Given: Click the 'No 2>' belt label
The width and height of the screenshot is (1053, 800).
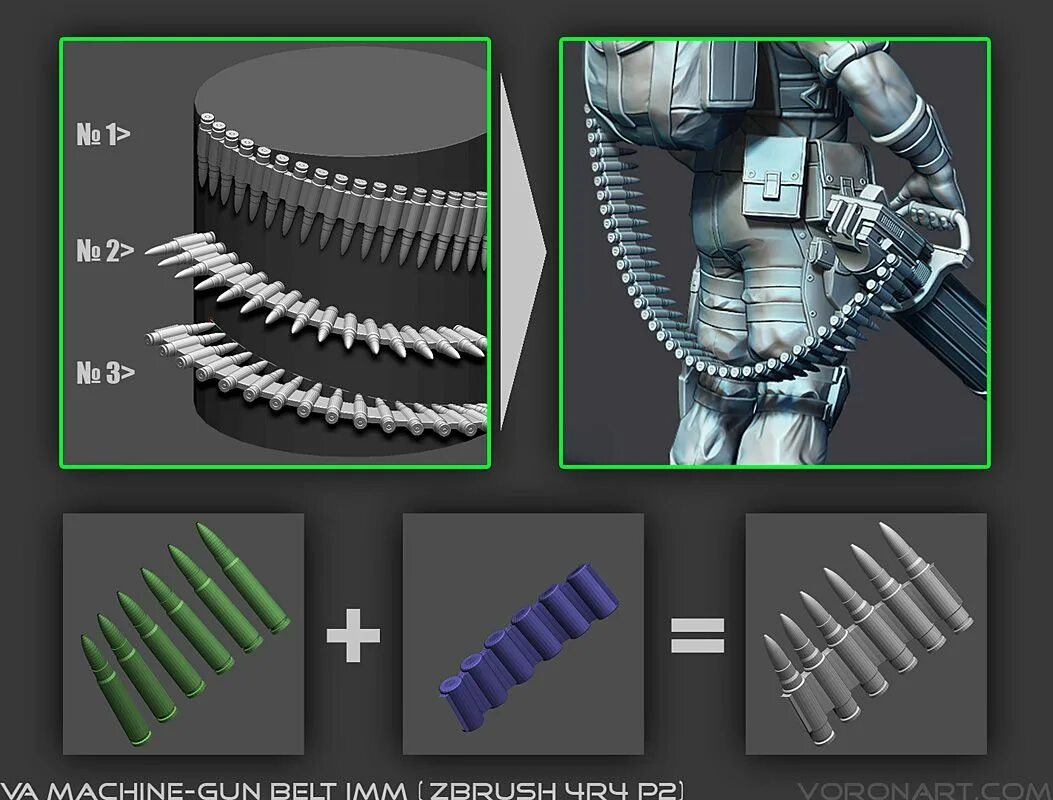Looking at the screenshot, I should click(x=105, y=251).
